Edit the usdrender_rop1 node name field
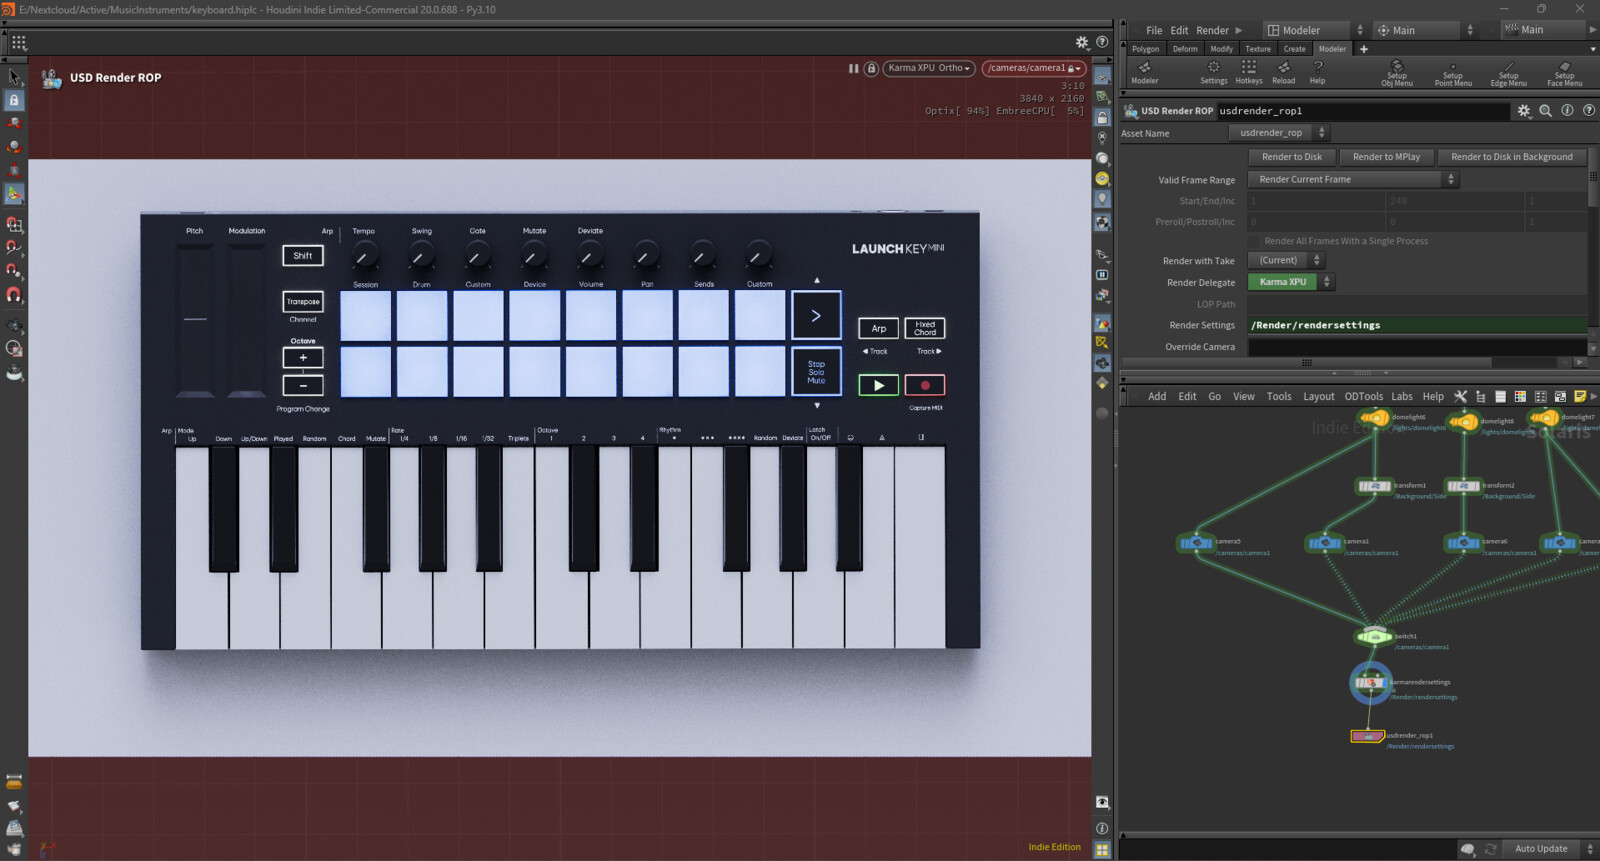The image size is (1600, 861). coord(1362,111)
